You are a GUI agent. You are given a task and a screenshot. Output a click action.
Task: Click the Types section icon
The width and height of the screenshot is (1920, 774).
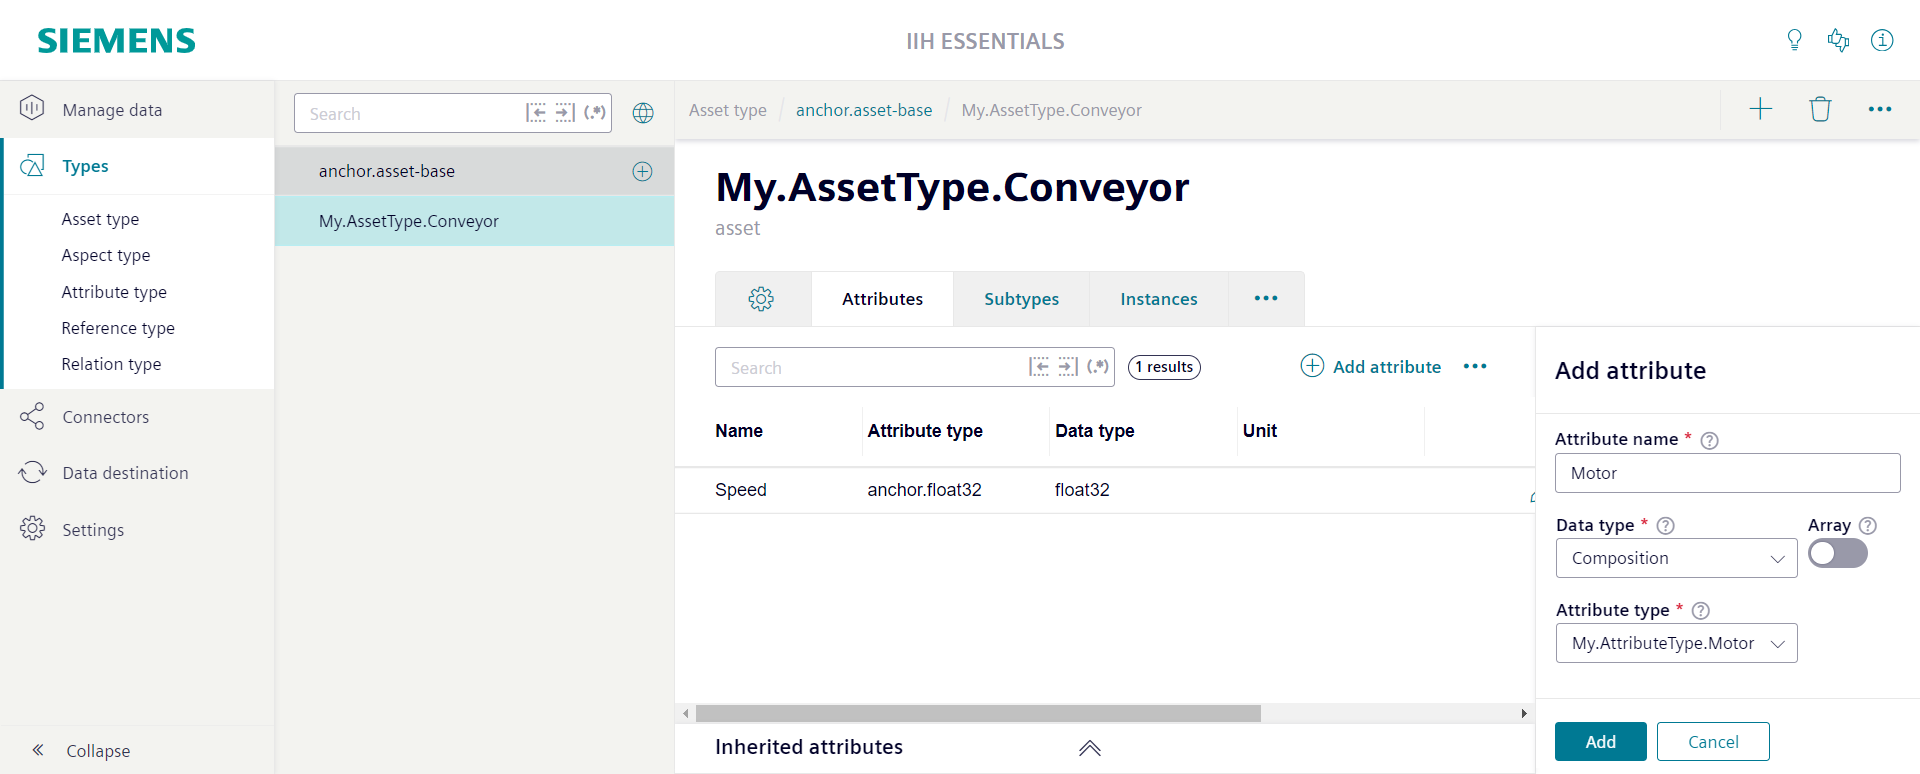32,166
